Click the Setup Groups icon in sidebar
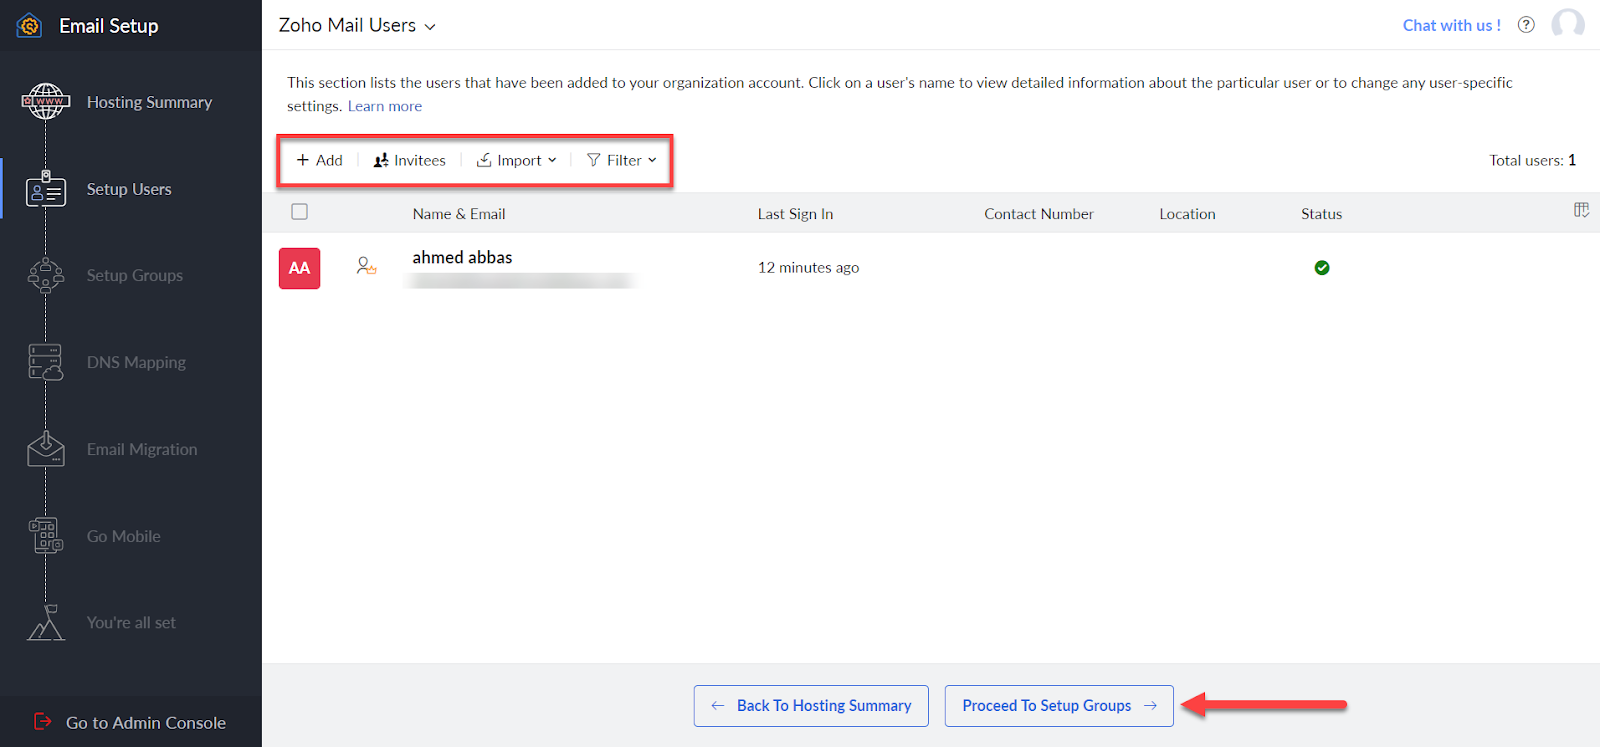This screenshot has width=1600, height=747. click(x=46, y=275)
